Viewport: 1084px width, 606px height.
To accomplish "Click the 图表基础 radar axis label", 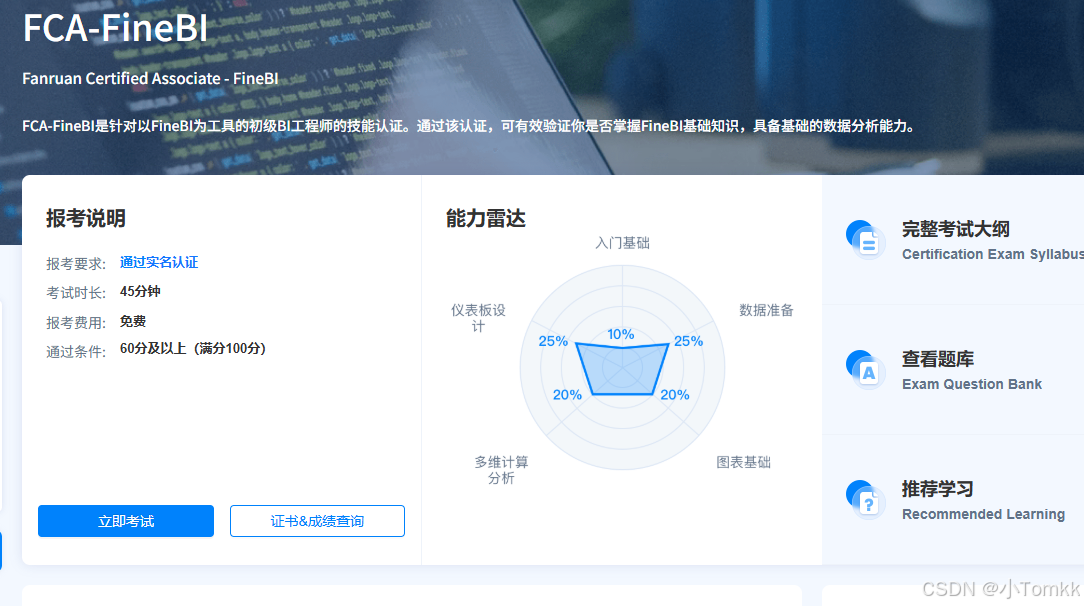I will [x=743, y=462].
